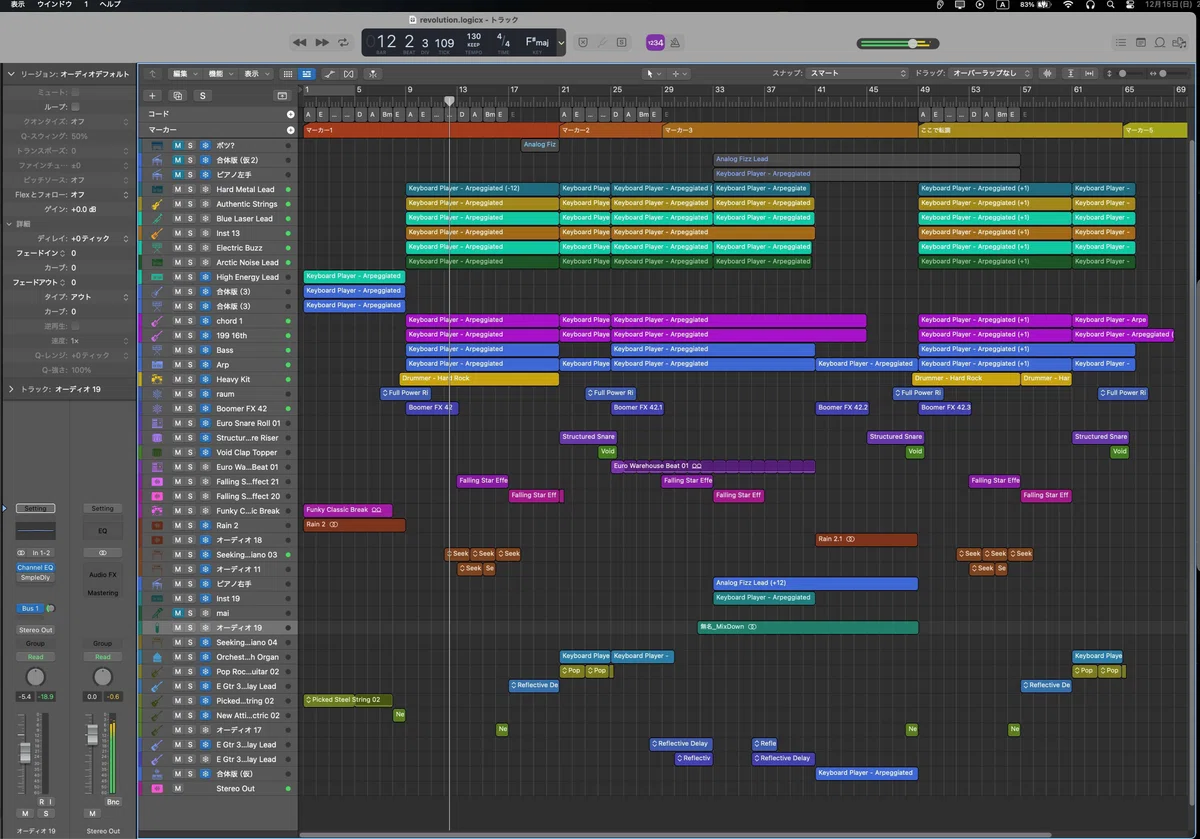
Task: Click the Setting button on オーディオ 19 strip
Action: (x=36, y=508)
